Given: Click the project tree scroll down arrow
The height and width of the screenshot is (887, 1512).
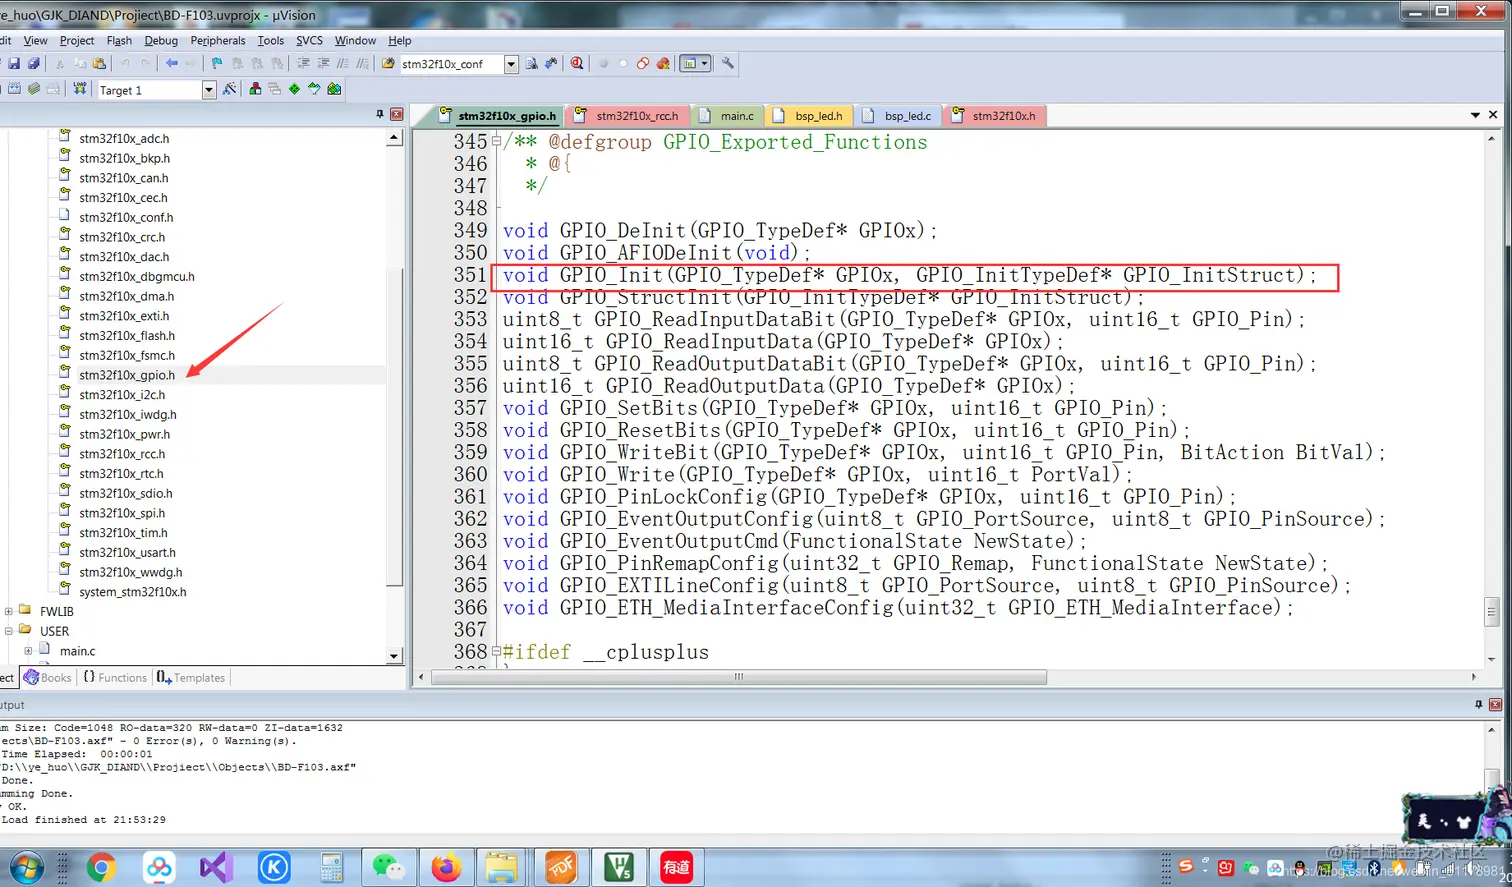Looking at the screenshot, I should 394,656.
